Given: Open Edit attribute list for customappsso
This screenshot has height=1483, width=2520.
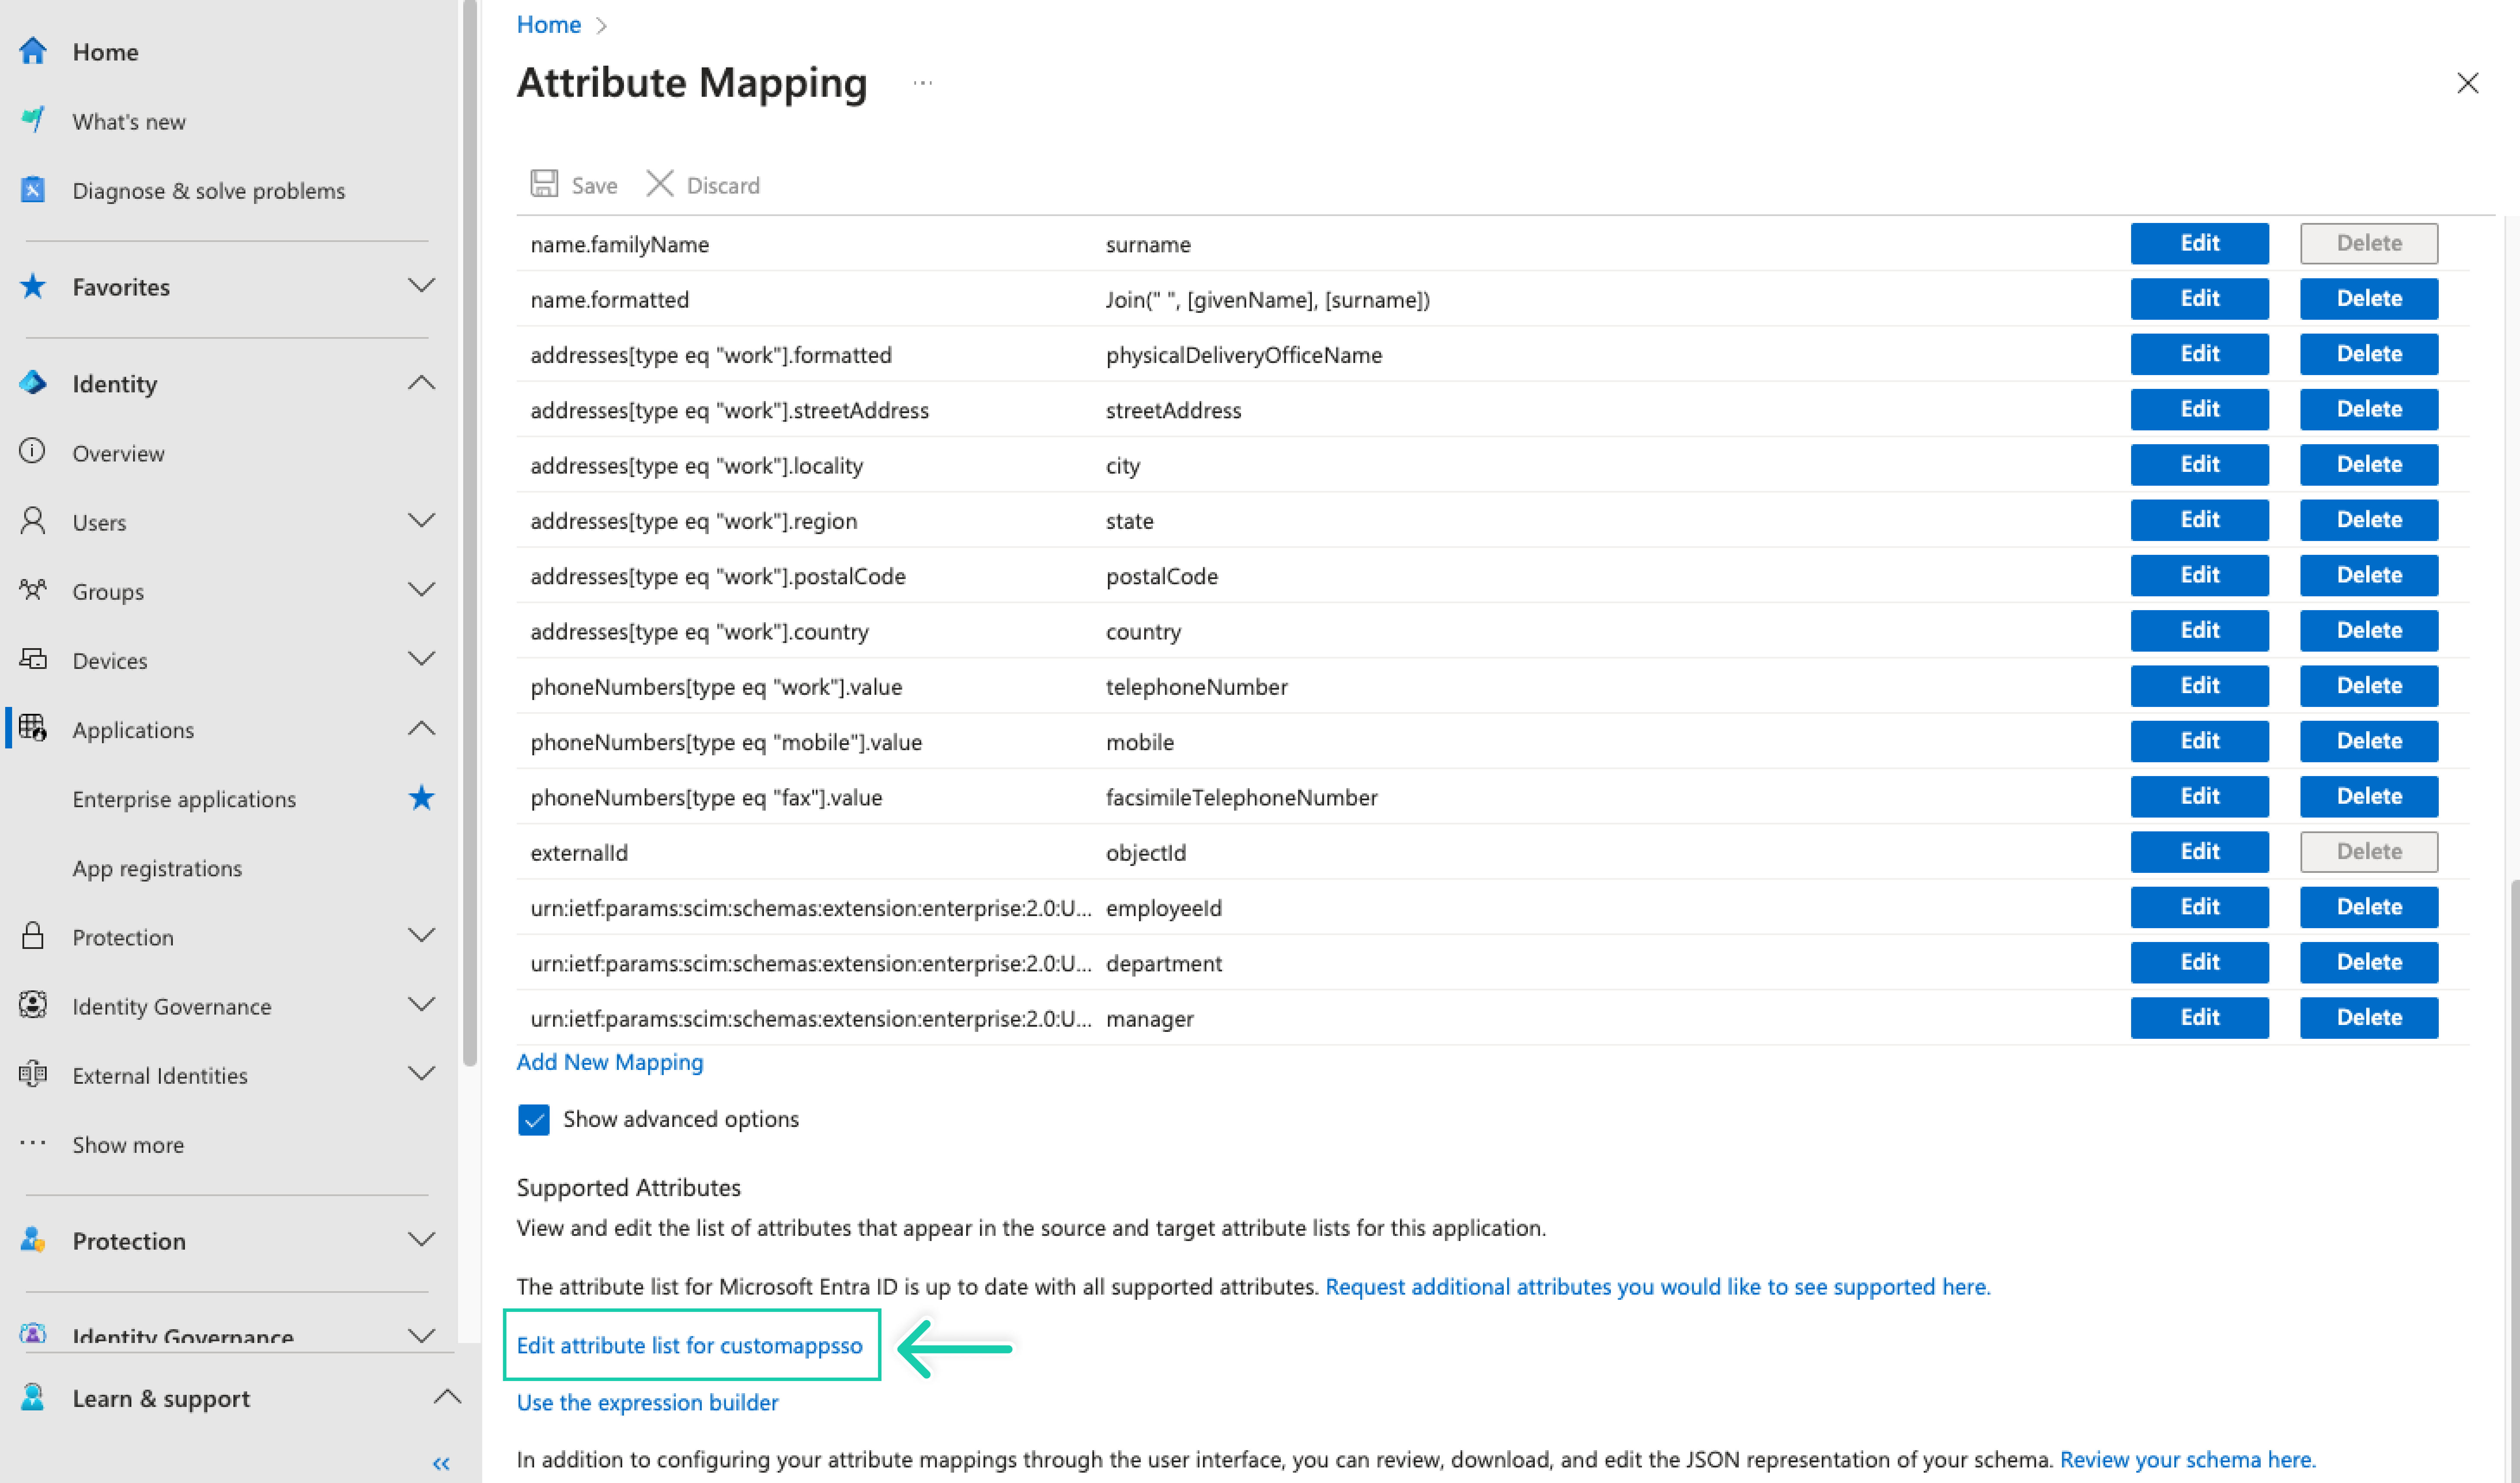Looking at the screenshot, I should point(689,1345).
